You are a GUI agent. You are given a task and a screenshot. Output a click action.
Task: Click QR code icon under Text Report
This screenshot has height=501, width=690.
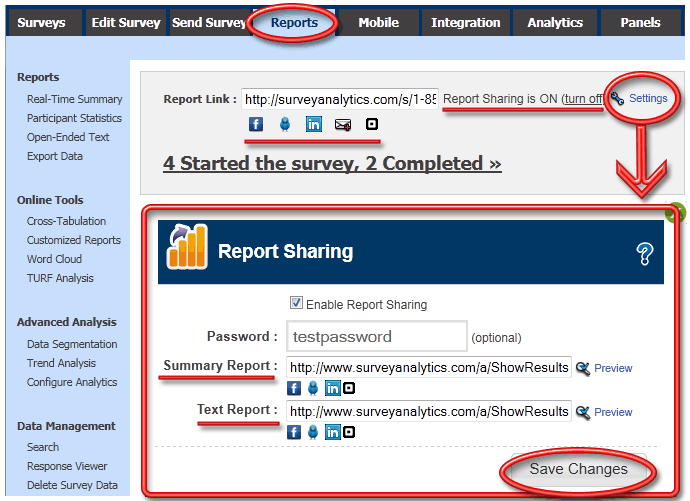[349, 432]
